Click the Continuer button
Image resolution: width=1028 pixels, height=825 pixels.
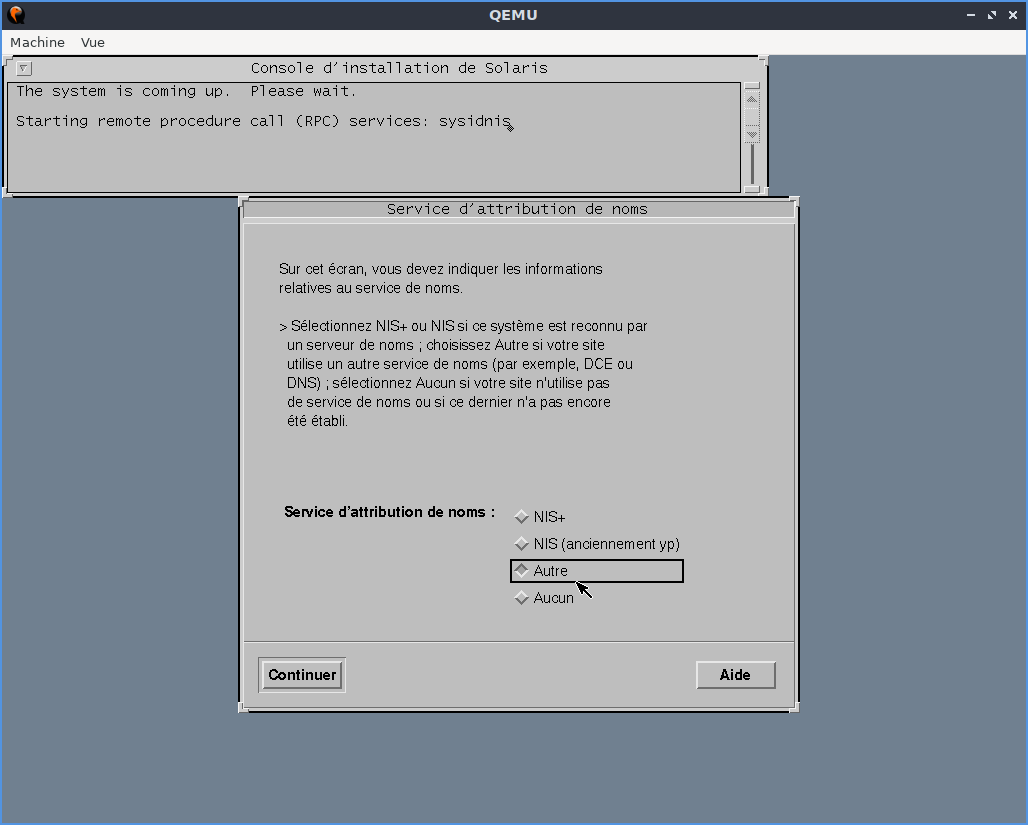pyautogui.click(x=302, y=675)
